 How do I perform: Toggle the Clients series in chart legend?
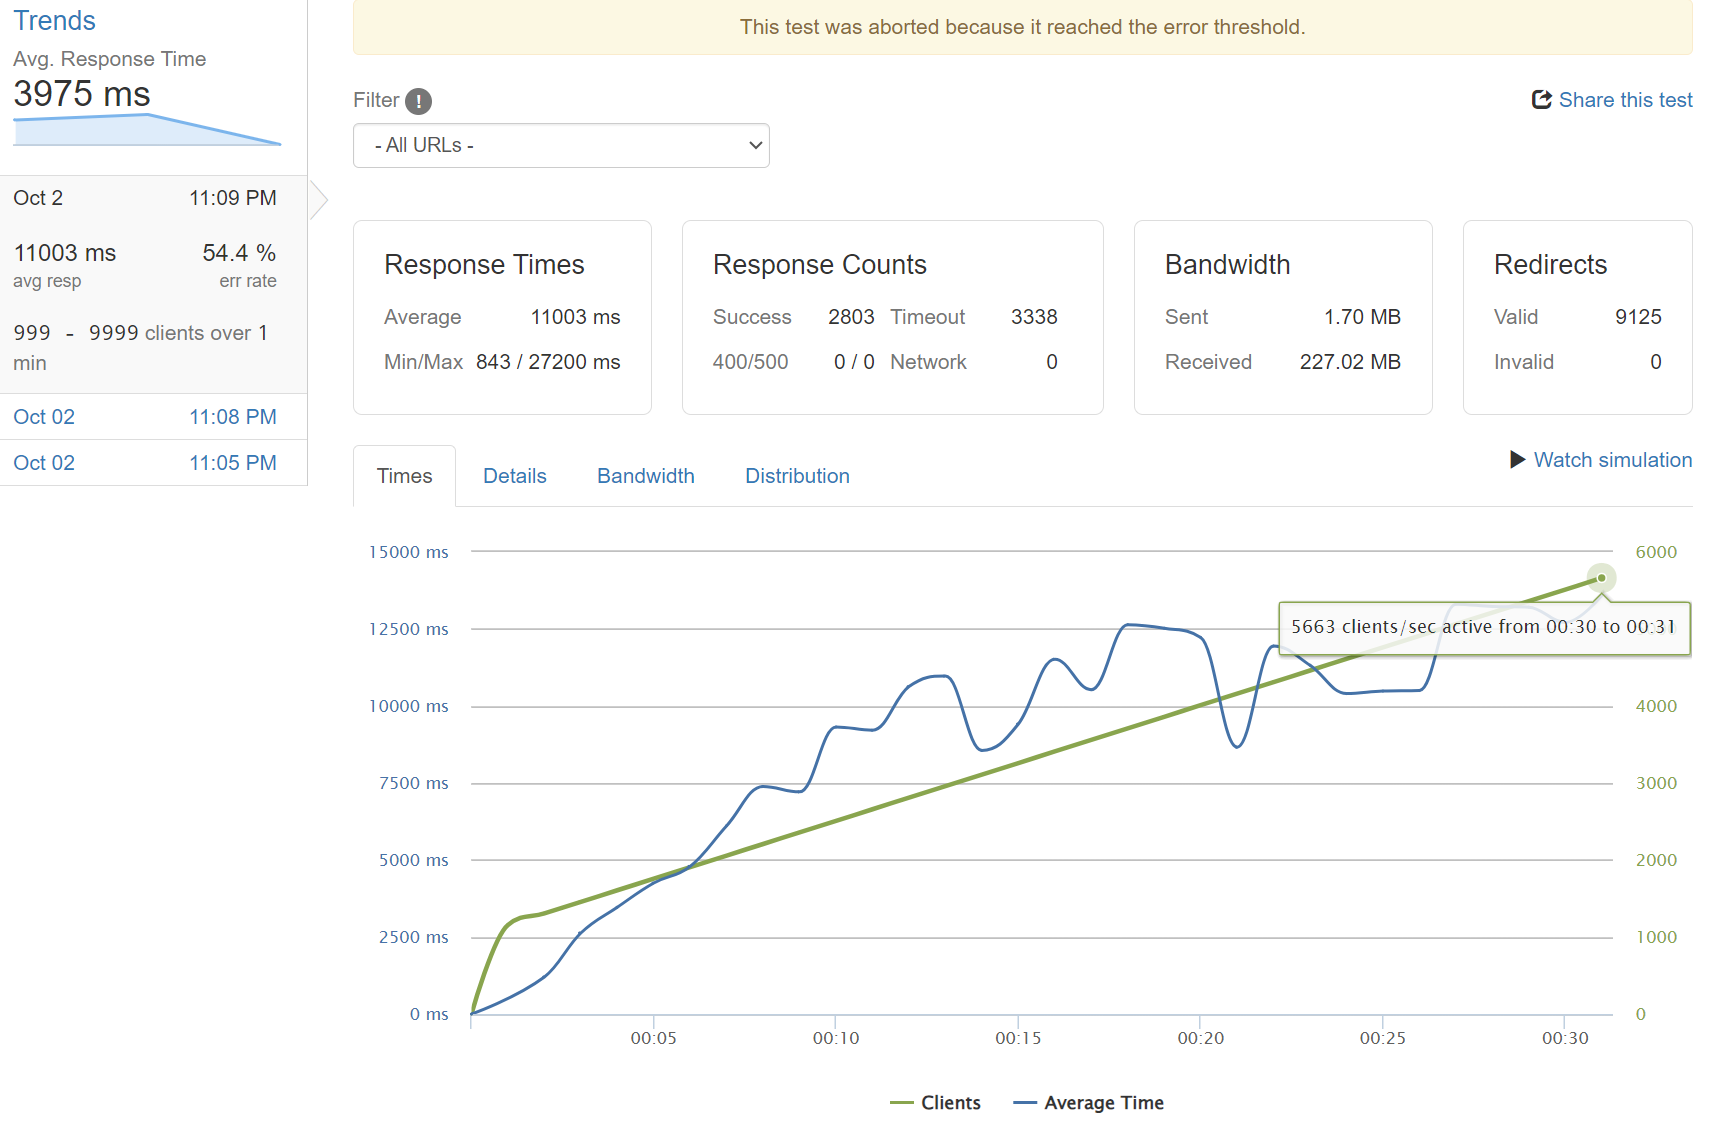pos(936,1103)
